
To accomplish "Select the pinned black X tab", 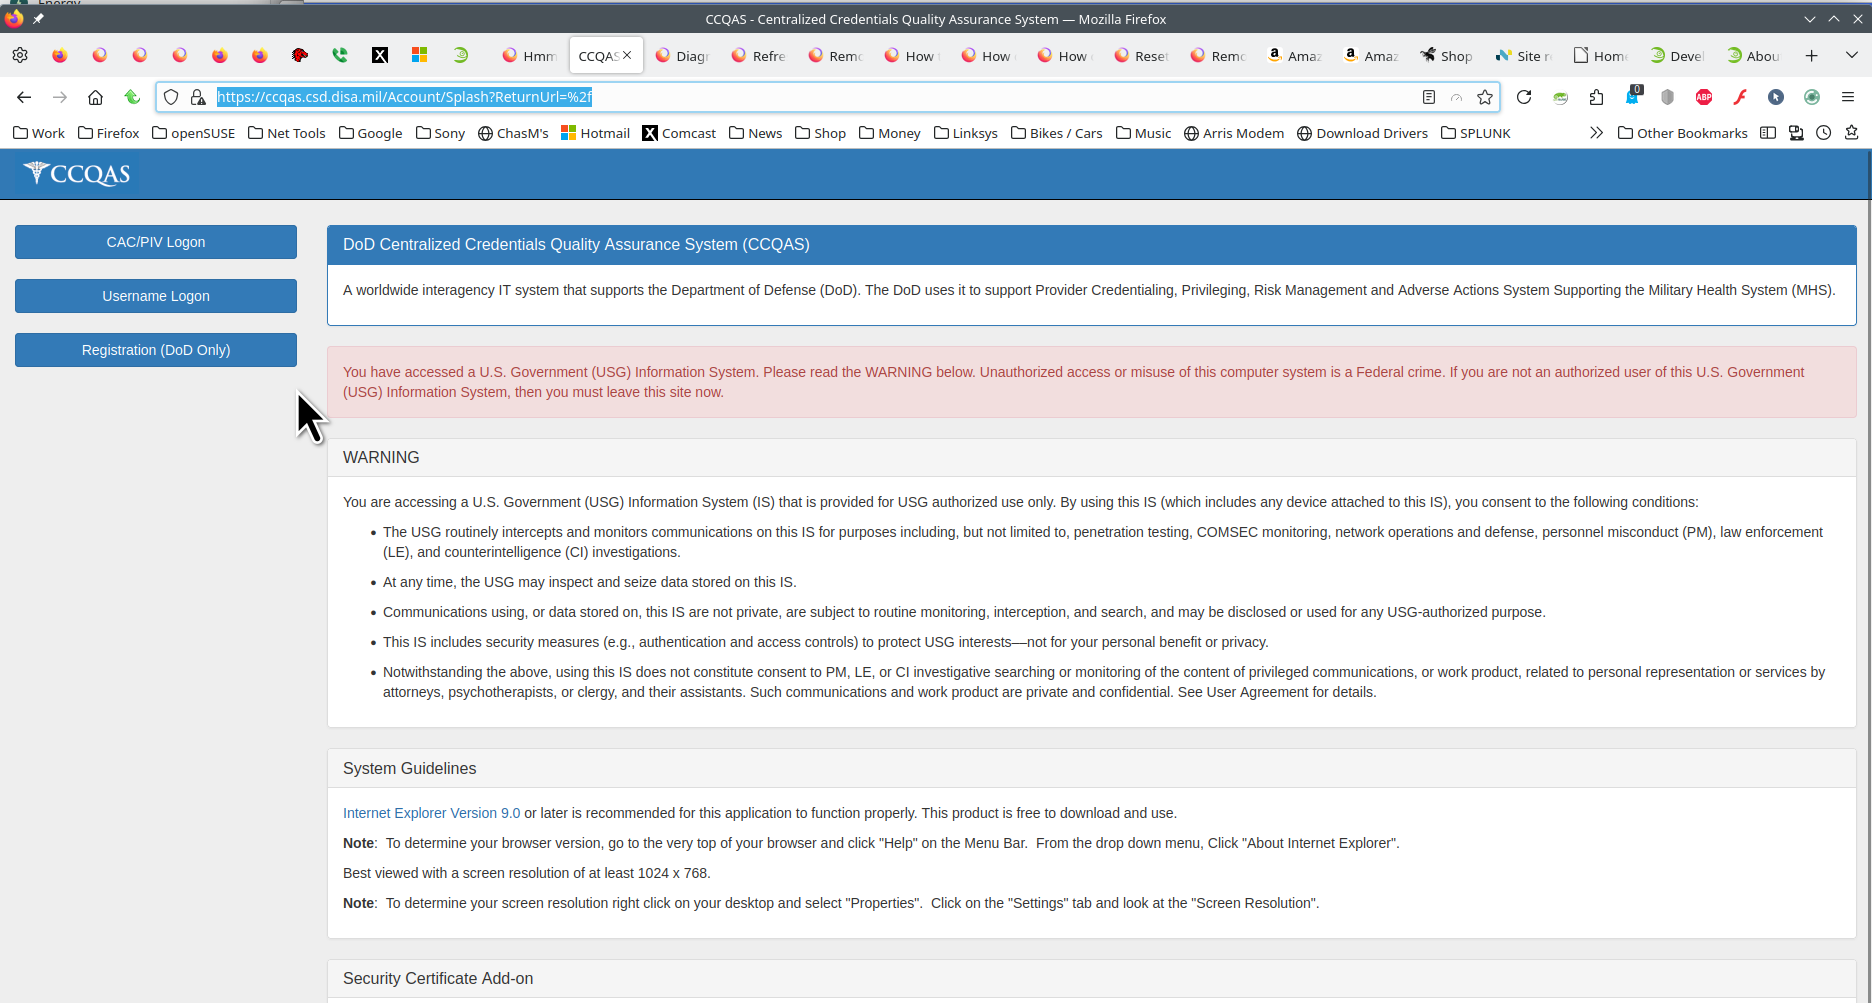I will tap(380, 55).
